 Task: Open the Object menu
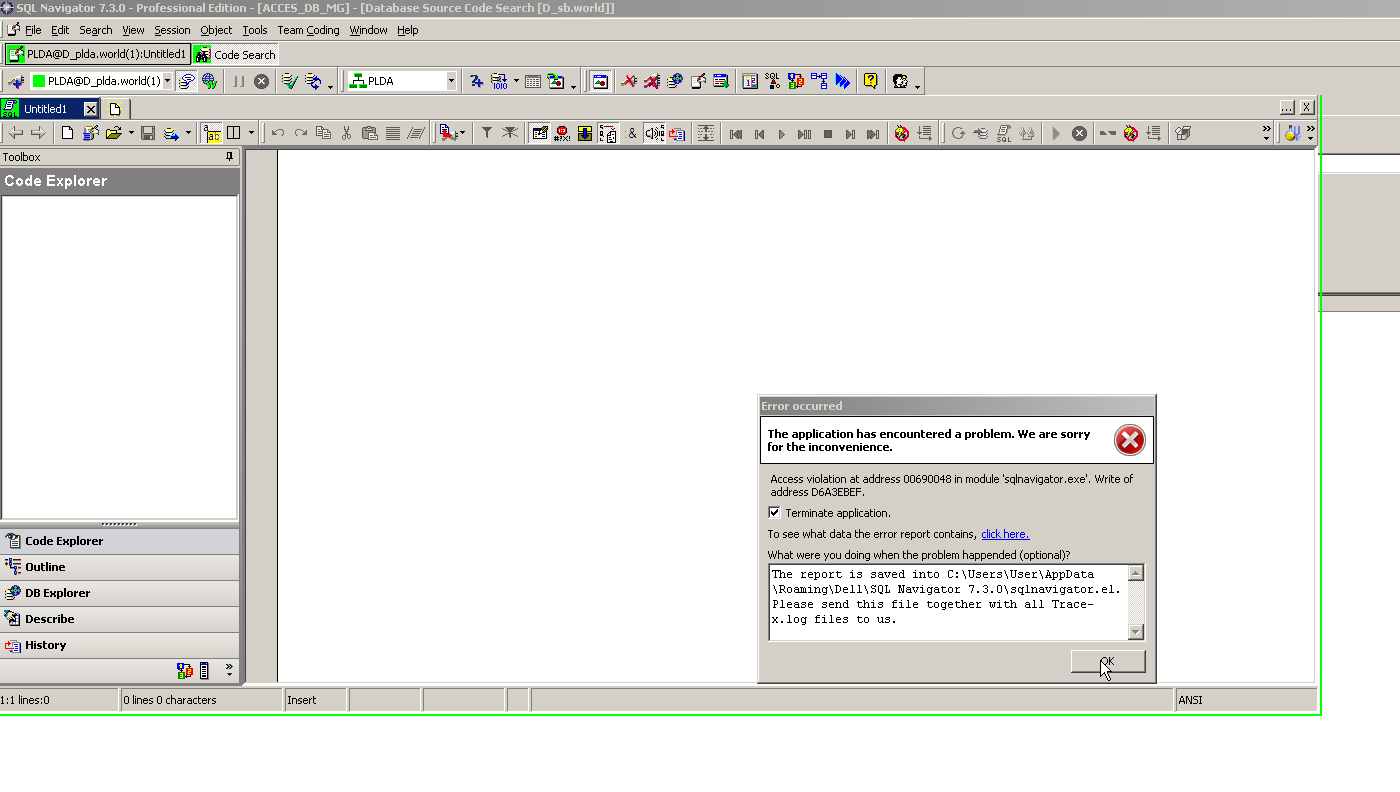tap(216, 30)
